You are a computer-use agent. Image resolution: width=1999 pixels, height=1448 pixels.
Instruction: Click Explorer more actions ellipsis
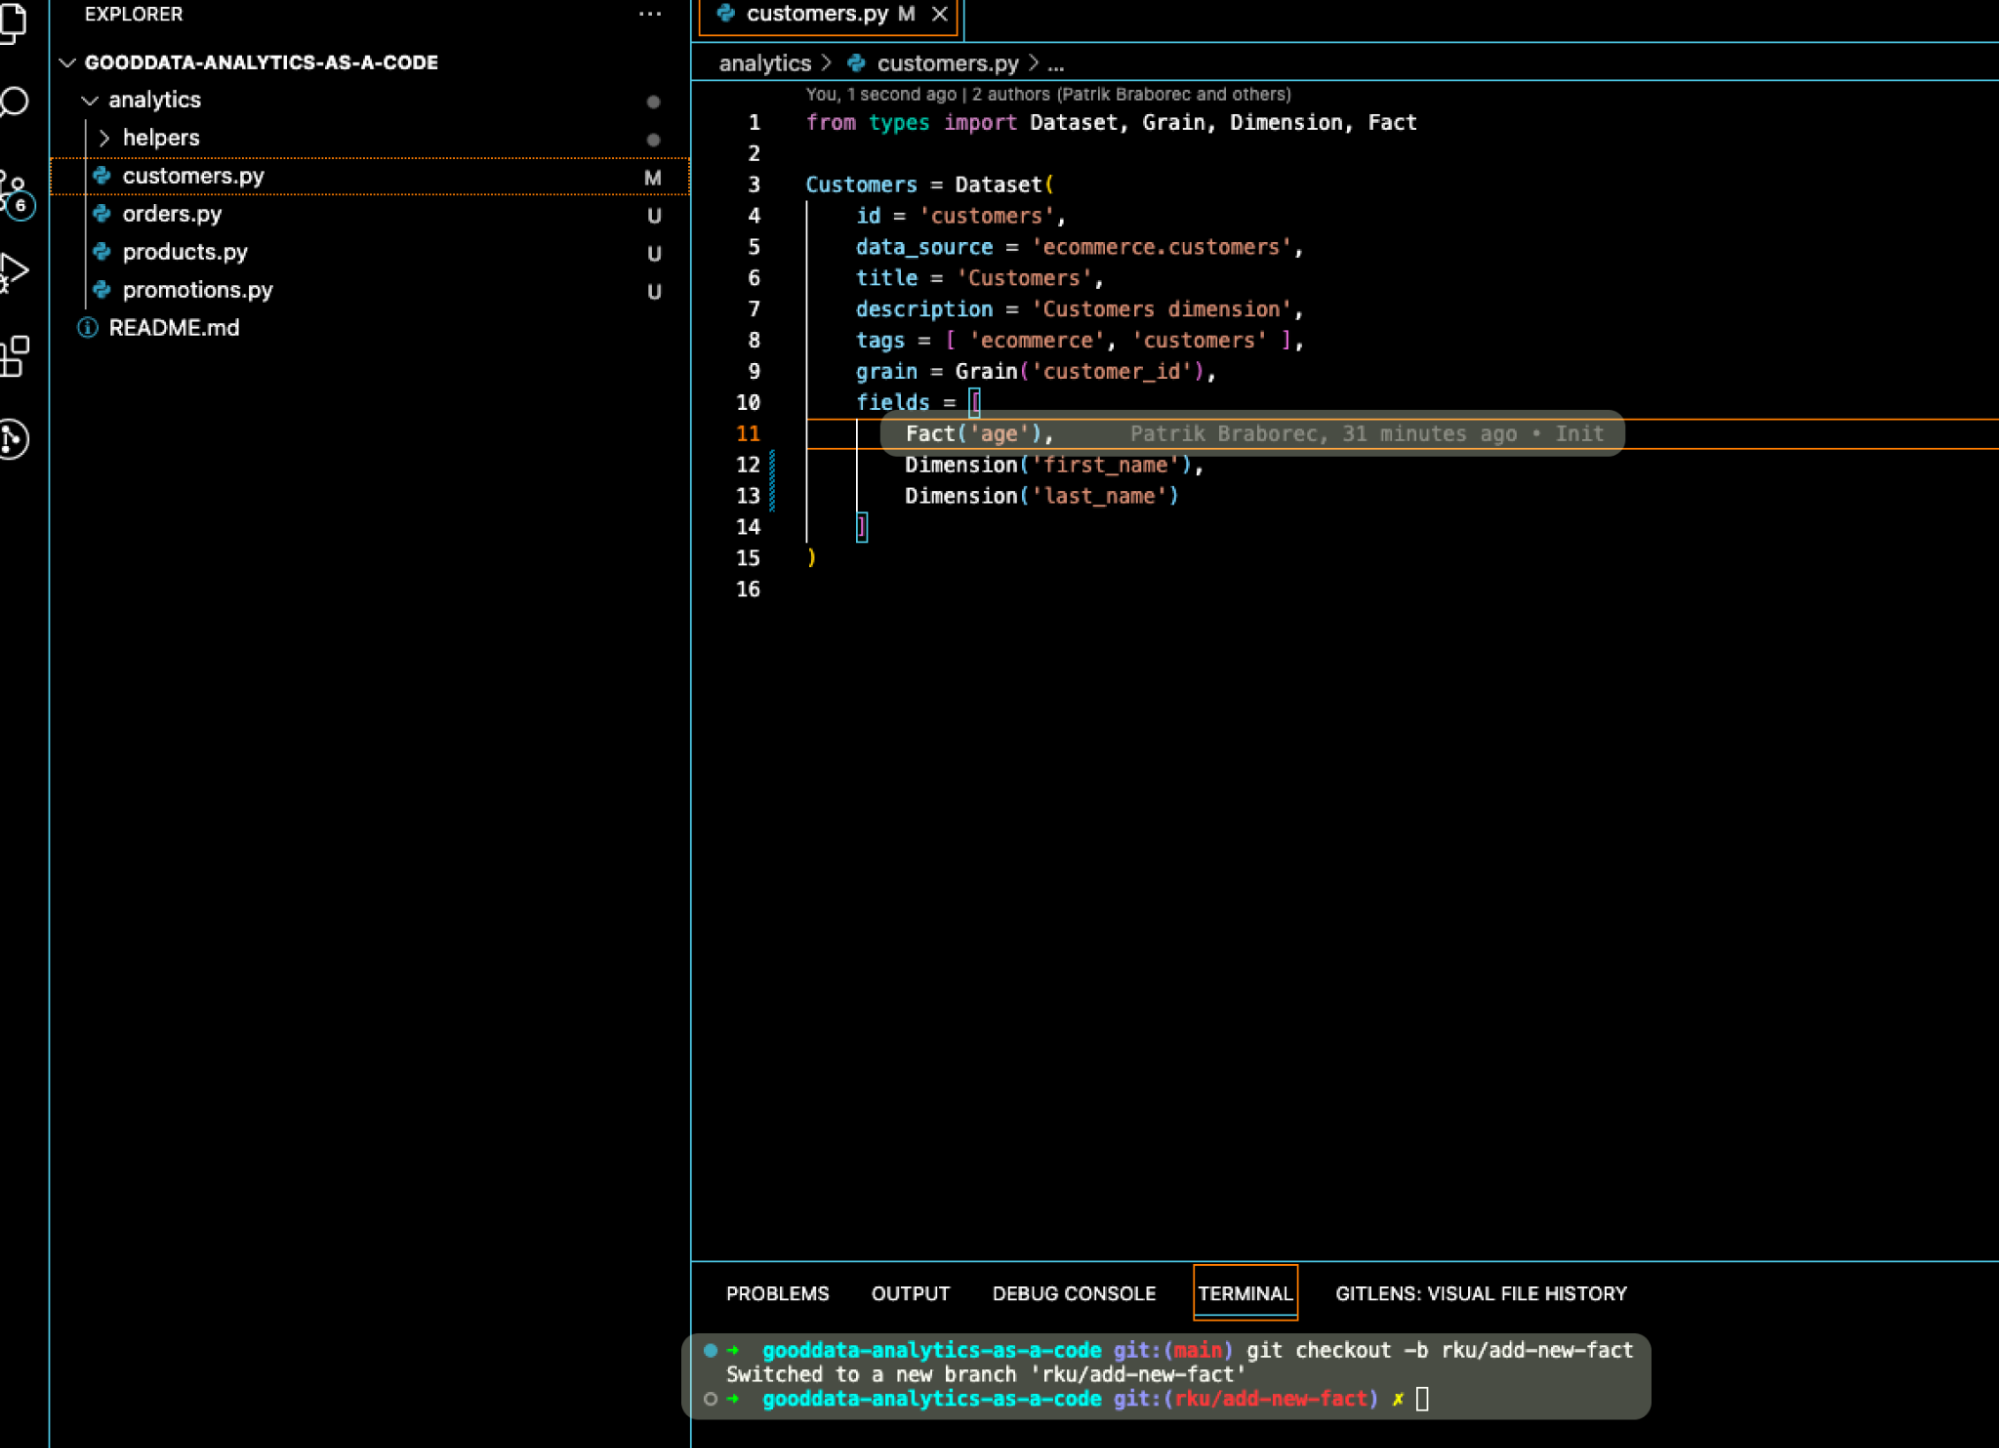pyautogui.click(x=650, y=14)
